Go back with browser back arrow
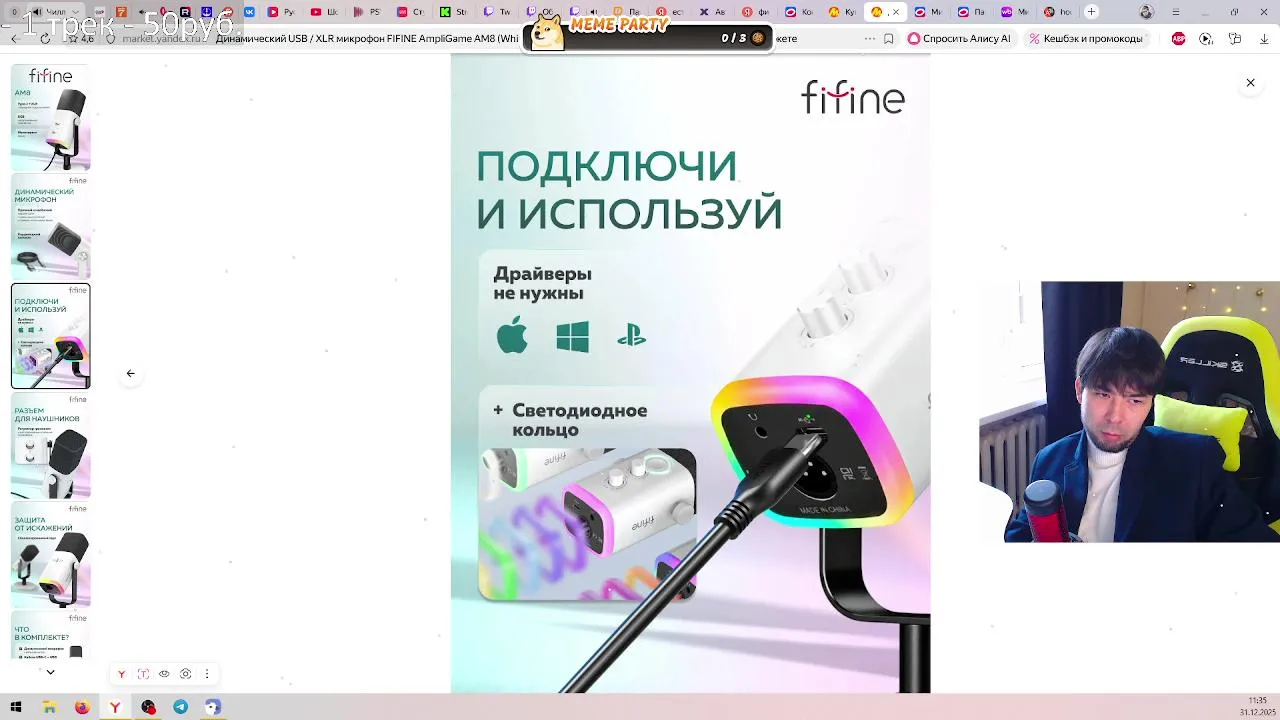1280x720 pixels. tap(14, 38)
